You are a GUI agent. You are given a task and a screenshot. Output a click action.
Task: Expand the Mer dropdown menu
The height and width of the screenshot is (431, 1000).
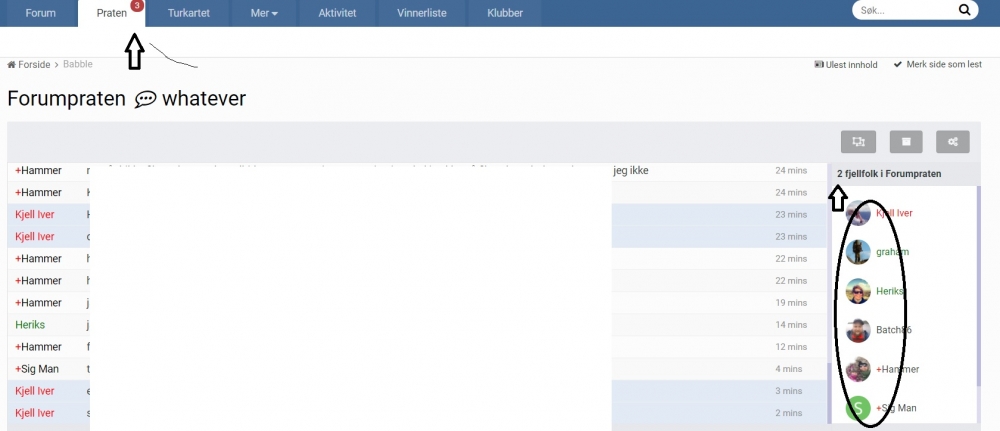click(x=264, y=14)
